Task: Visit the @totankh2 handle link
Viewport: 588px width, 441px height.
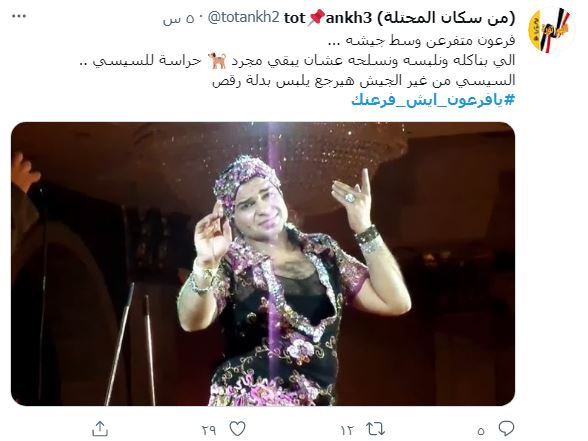Action: pos(243,18)
